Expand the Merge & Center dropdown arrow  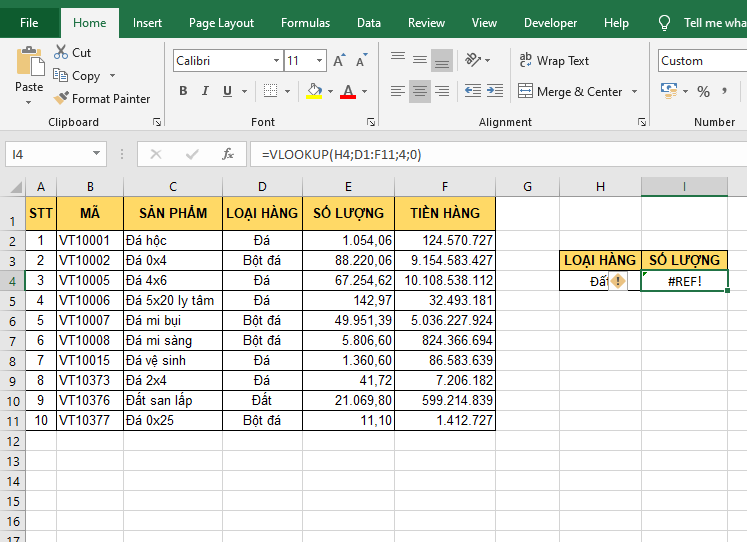pos(633,92)
